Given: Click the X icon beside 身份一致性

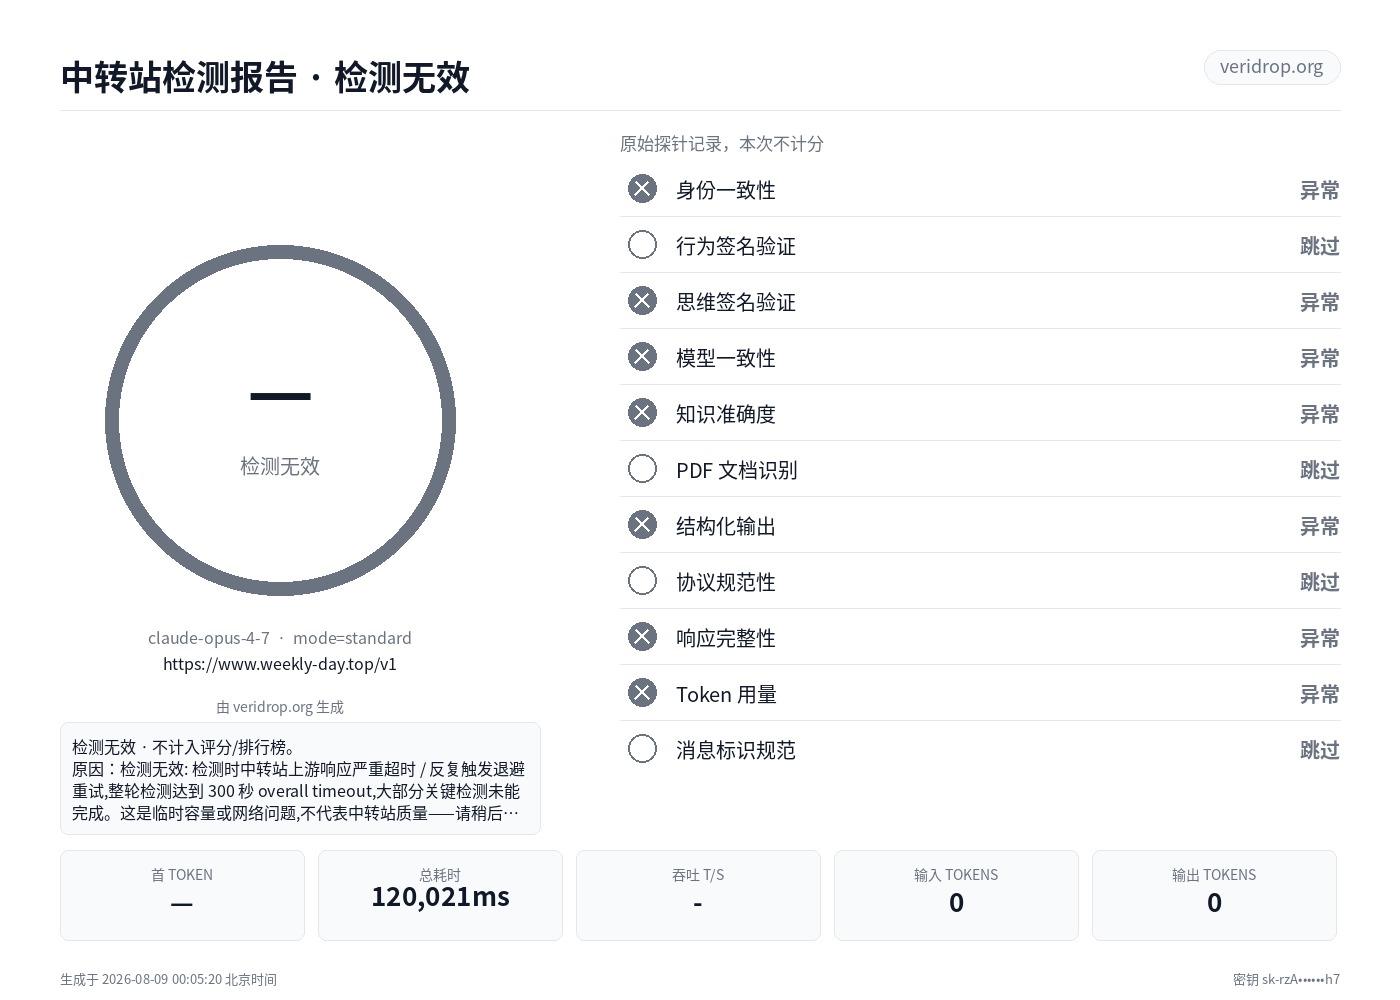Looking at the screenshot, I should pyautogui.click(x=642, y=189).
